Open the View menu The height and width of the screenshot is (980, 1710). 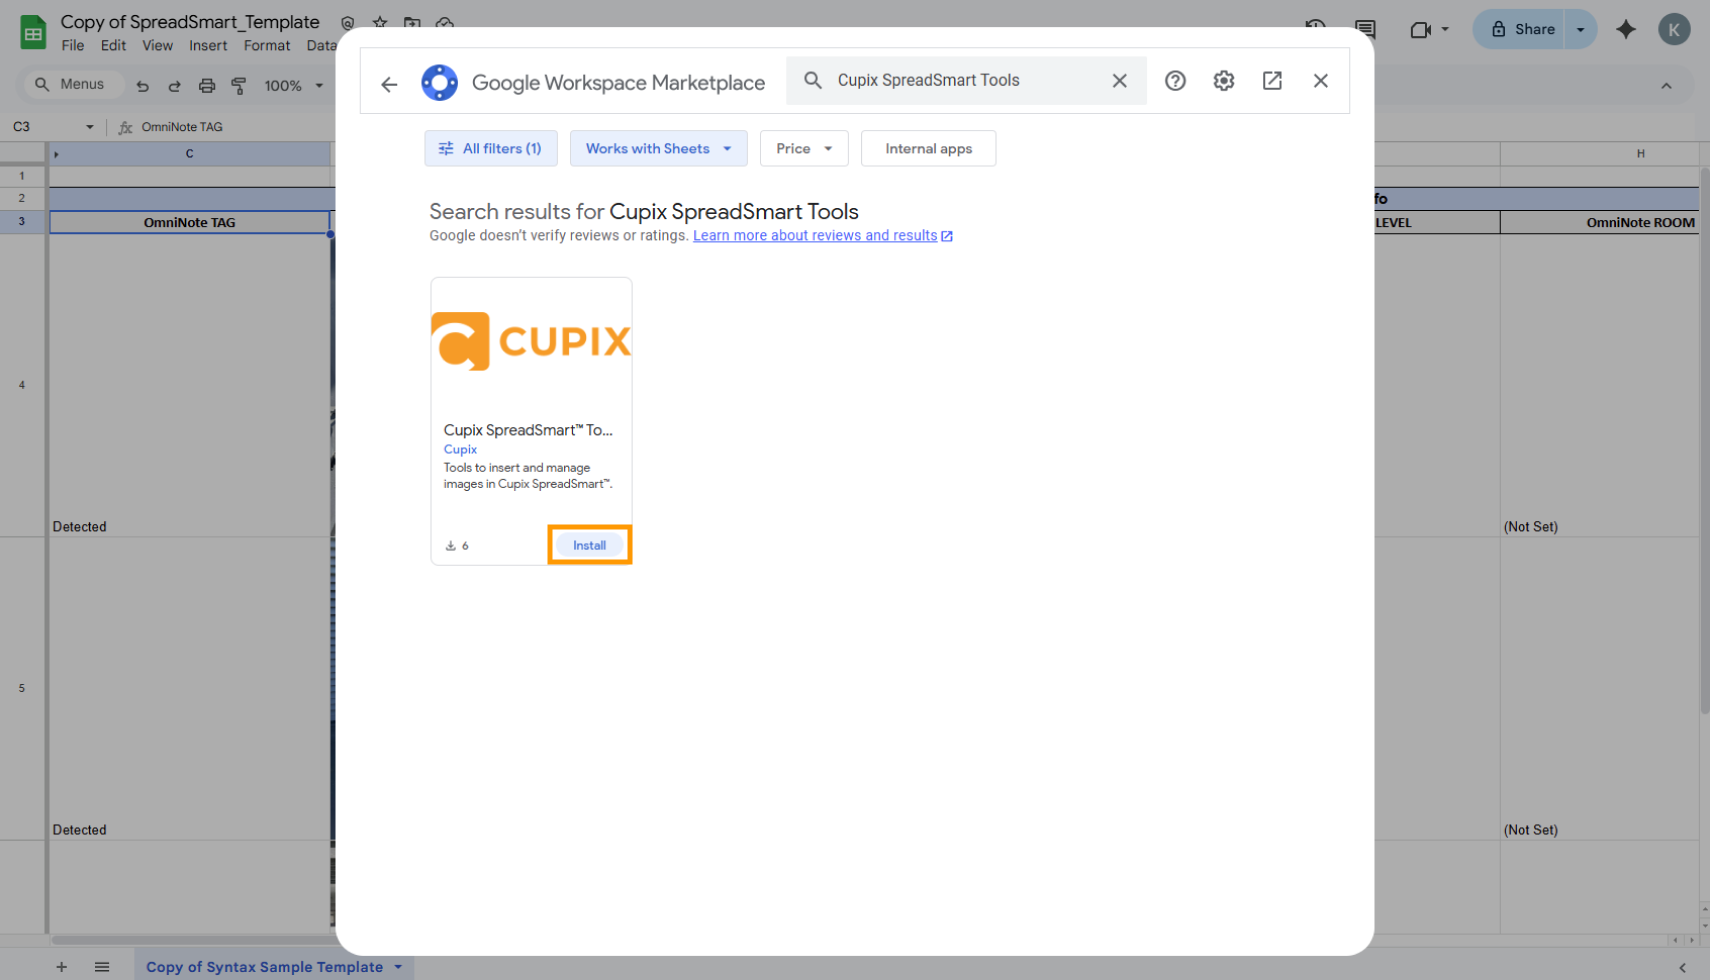tap(157, 46)
